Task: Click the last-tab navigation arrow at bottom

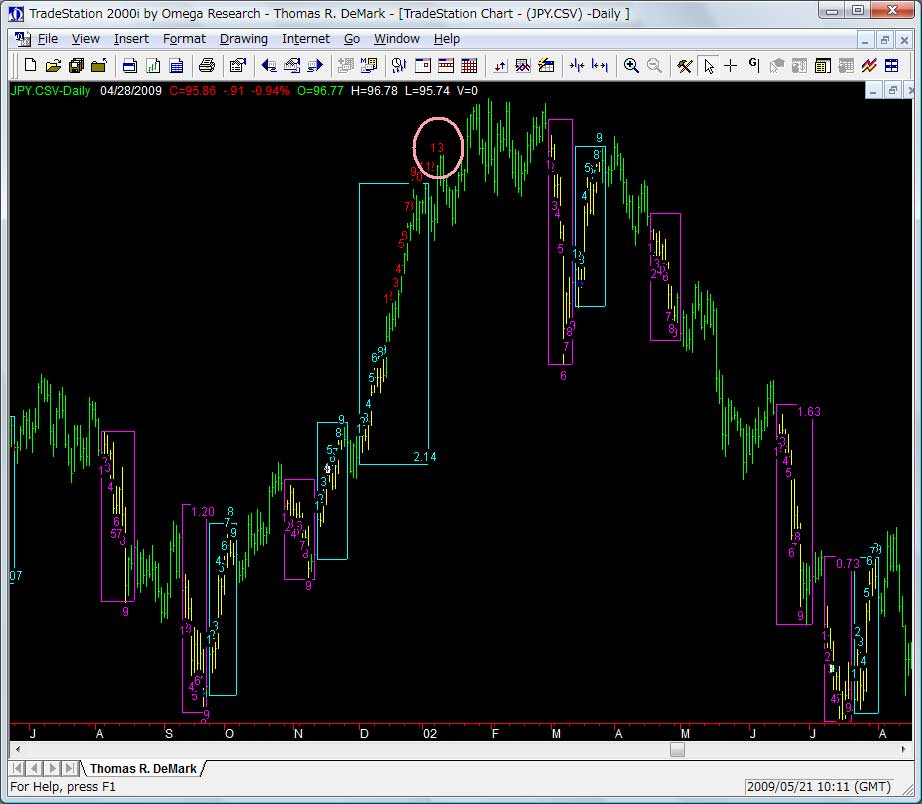Action: [69, 768]
